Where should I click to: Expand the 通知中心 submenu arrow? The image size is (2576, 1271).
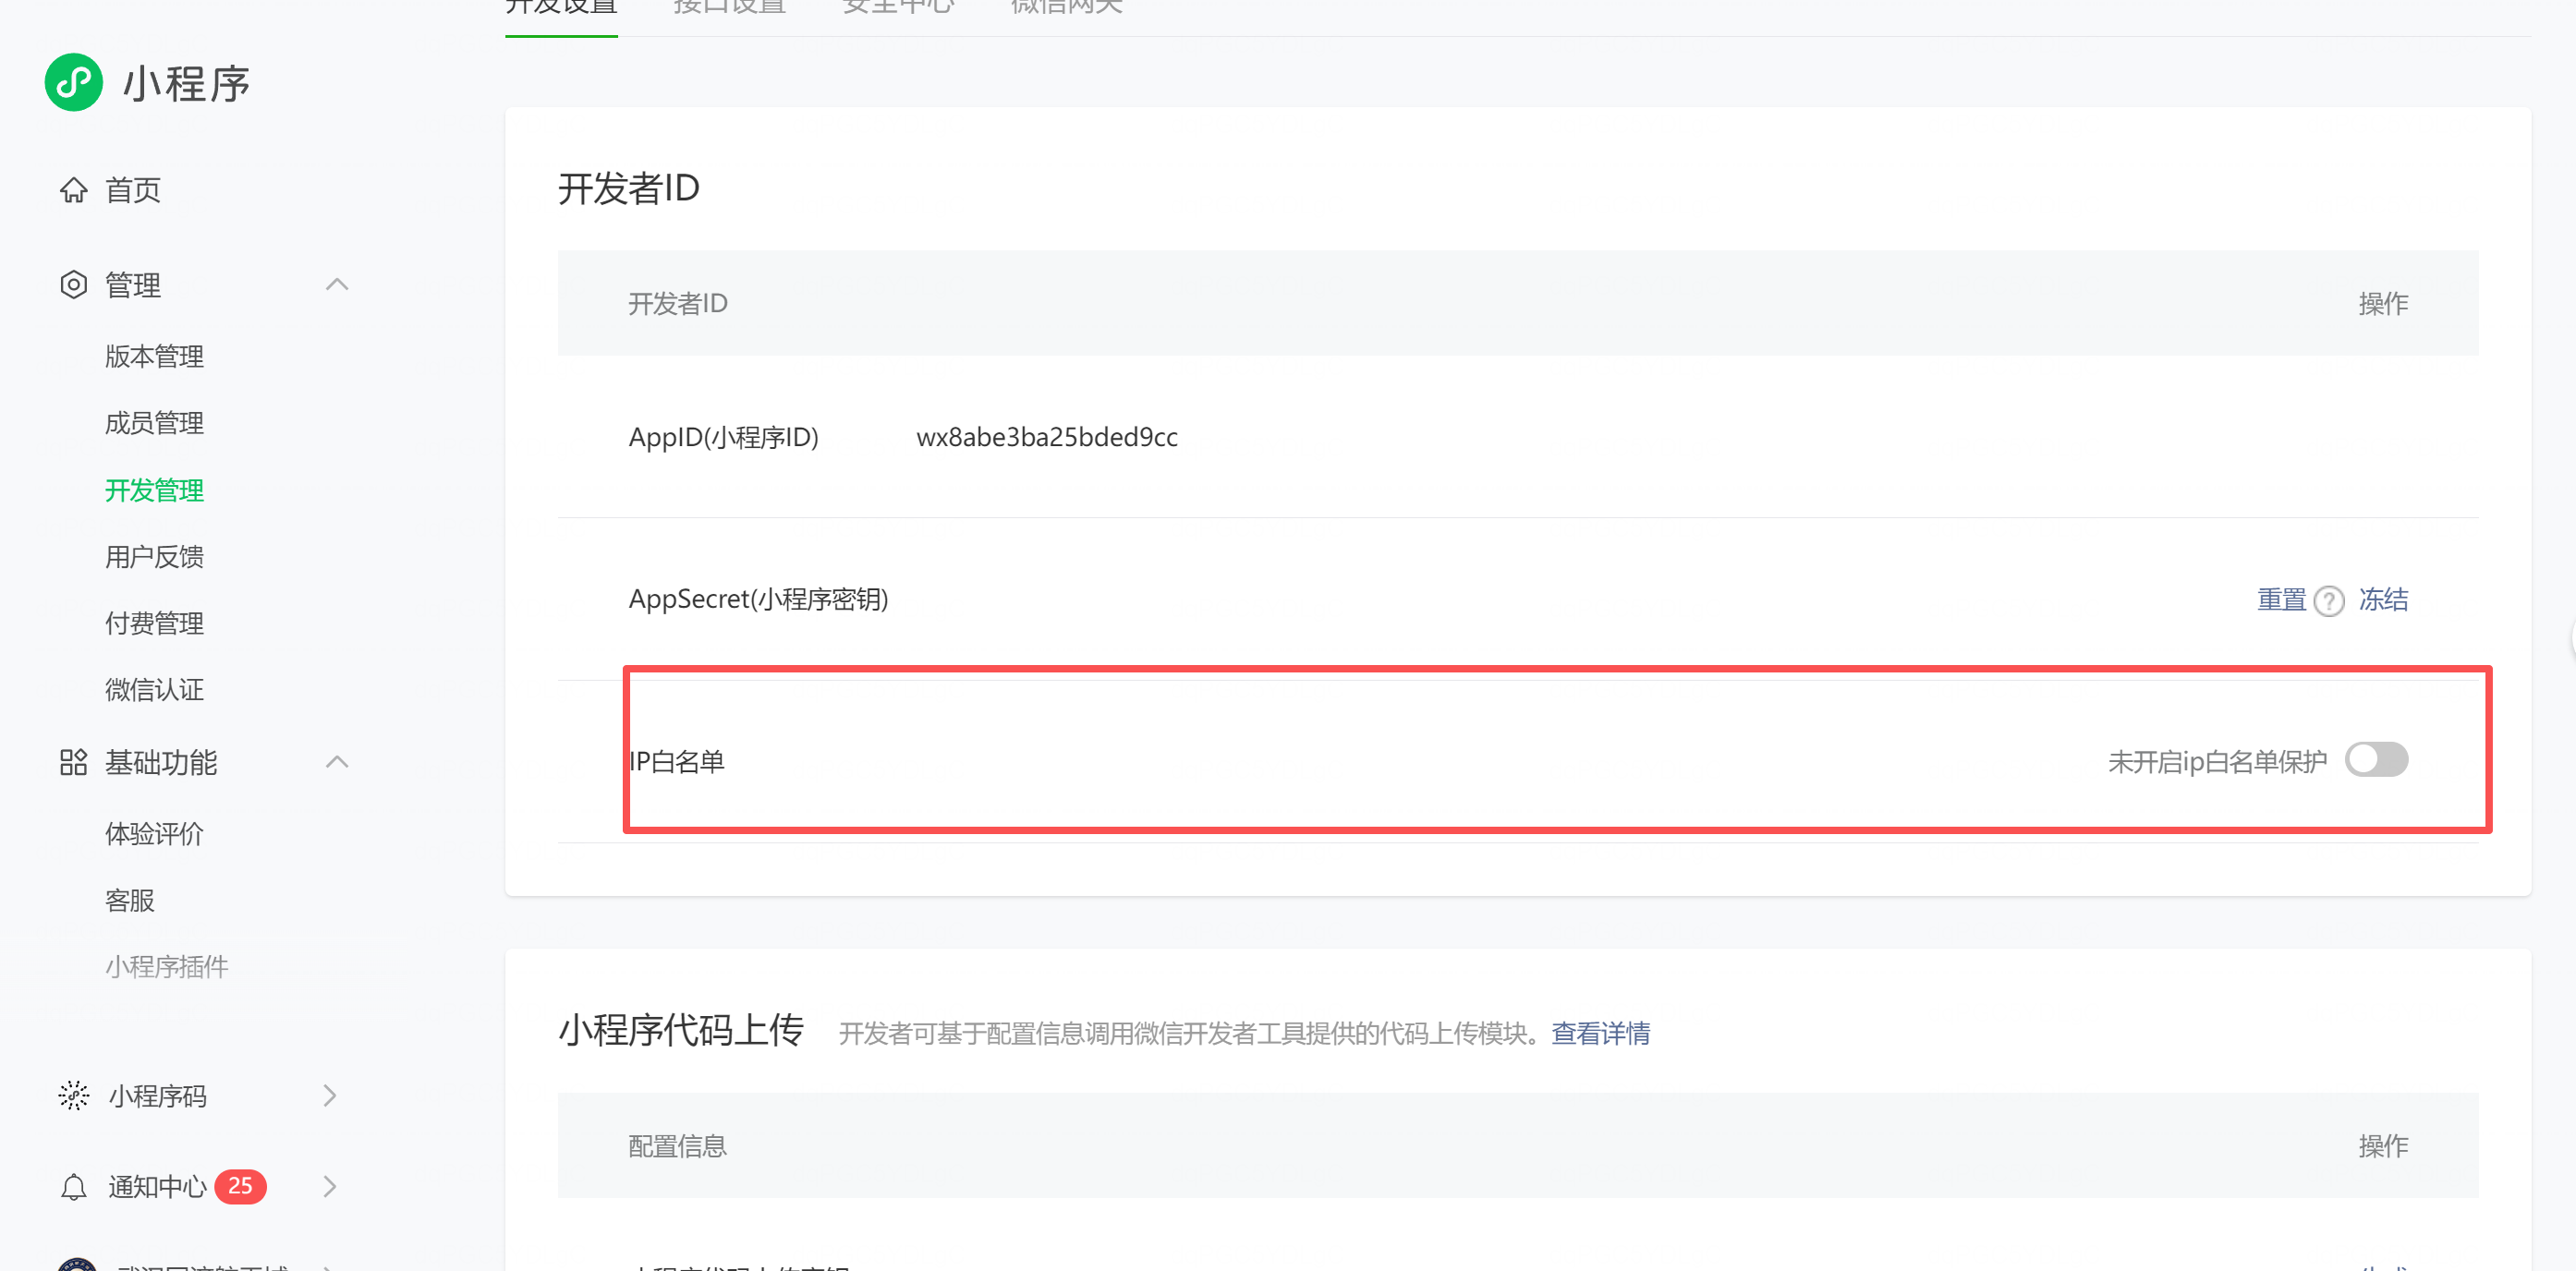(x=330, y=1187)
